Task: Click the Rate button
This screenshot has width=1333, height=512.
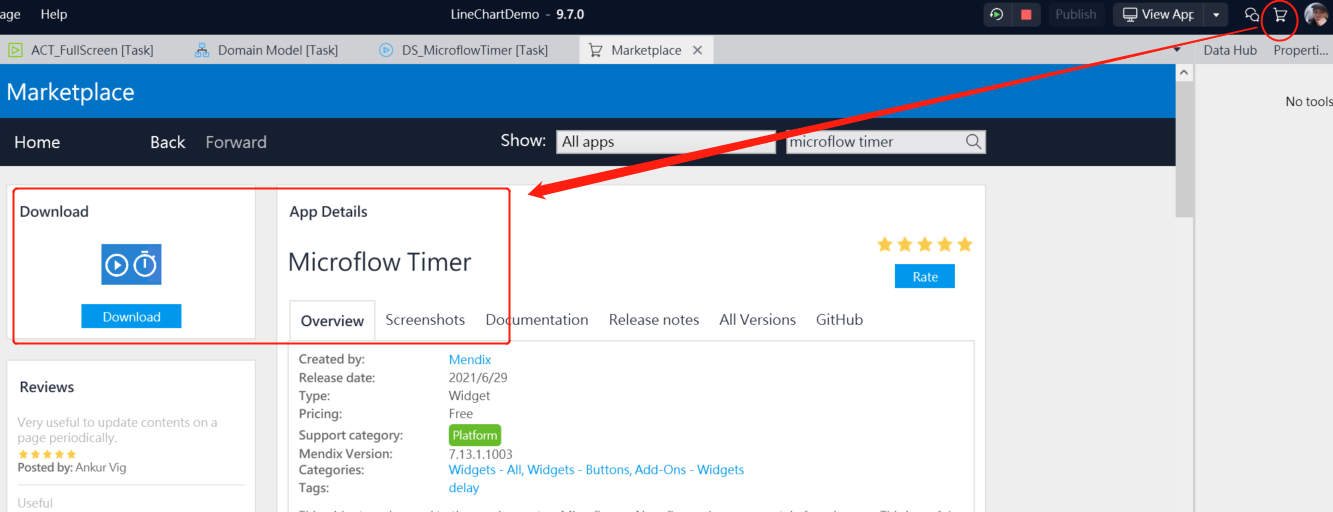Action: click(925, 276)
